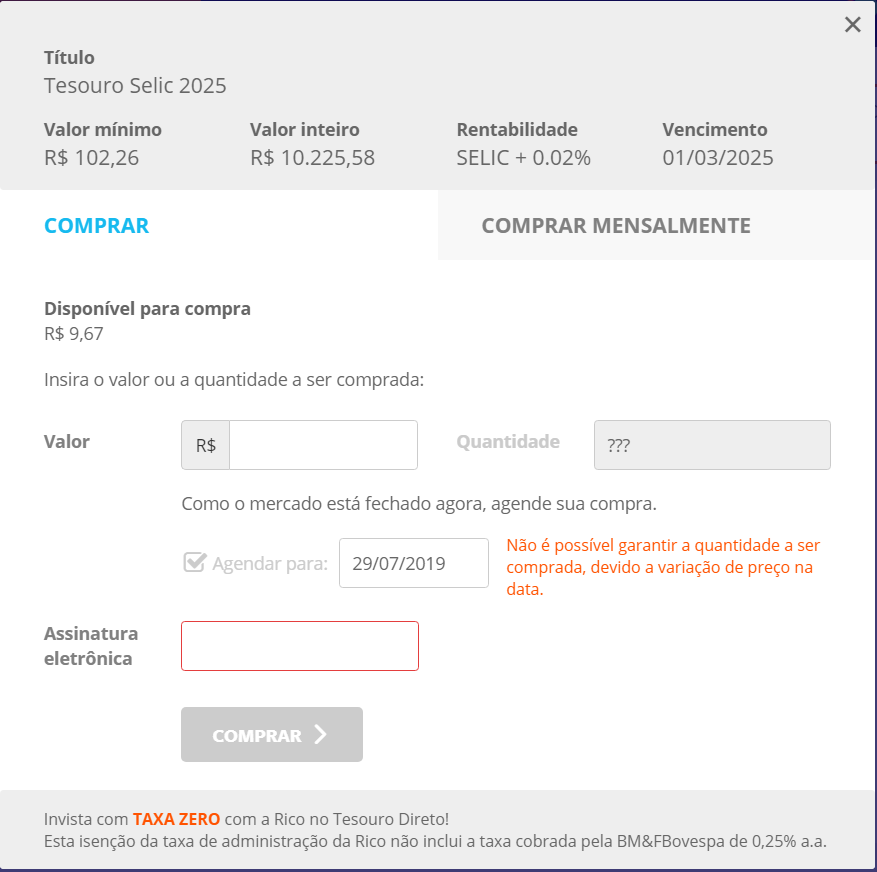This screenshot has height=872, width=877.
Task: Click the Valor inteiro amount R$ 10.225,58
Action: (x=312, y=158)
